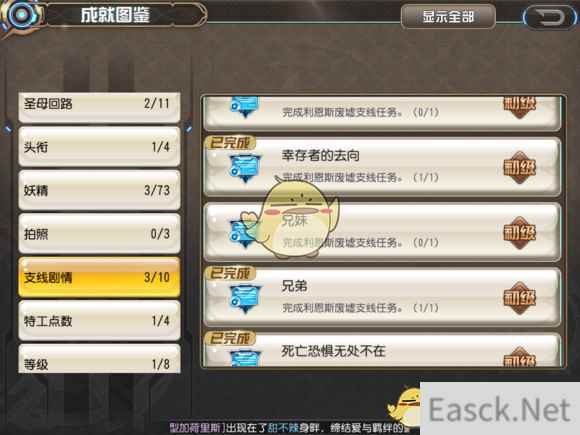Tap the 初级 badge on 兄妹 row

[x=520, y=233]
